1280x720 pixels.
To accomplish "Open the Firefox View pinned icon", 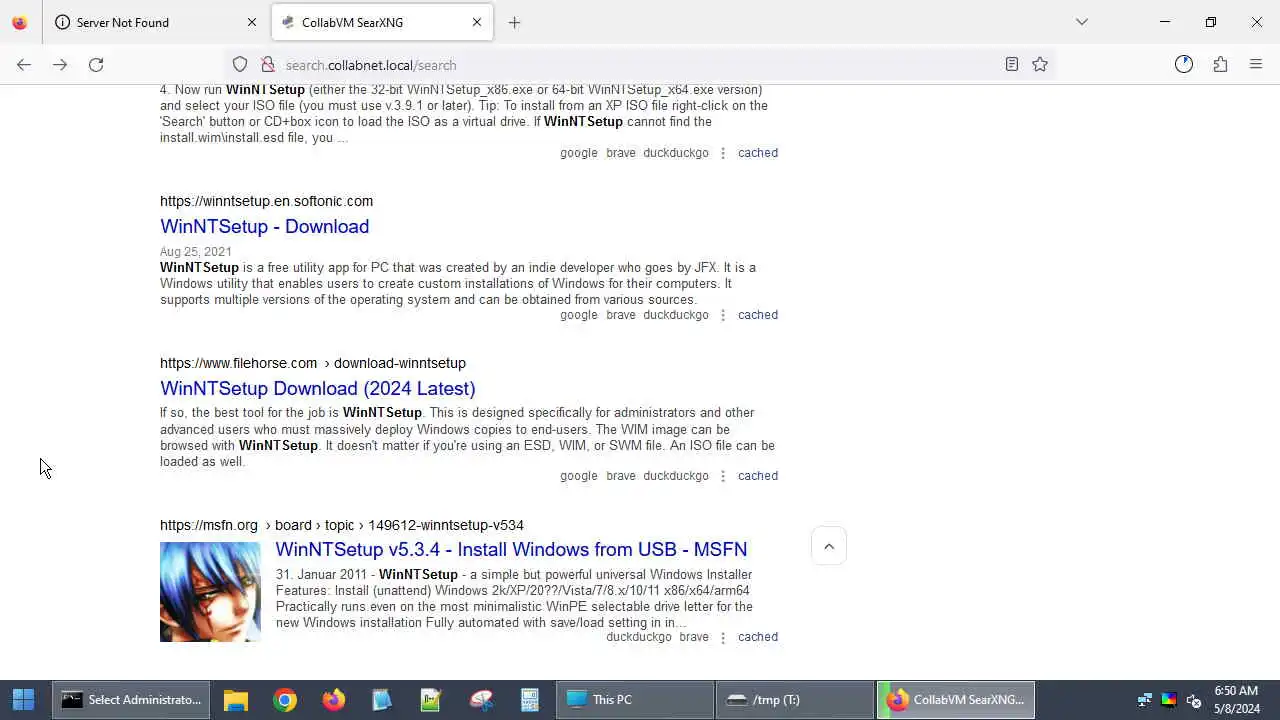I will (19, 22).
